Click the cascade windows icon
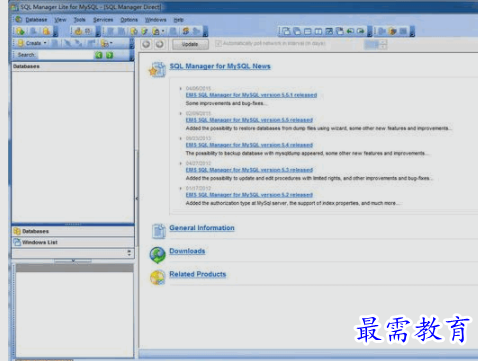Image resolution: width=478 pixels, height=361 pixels. pos(286,31)
